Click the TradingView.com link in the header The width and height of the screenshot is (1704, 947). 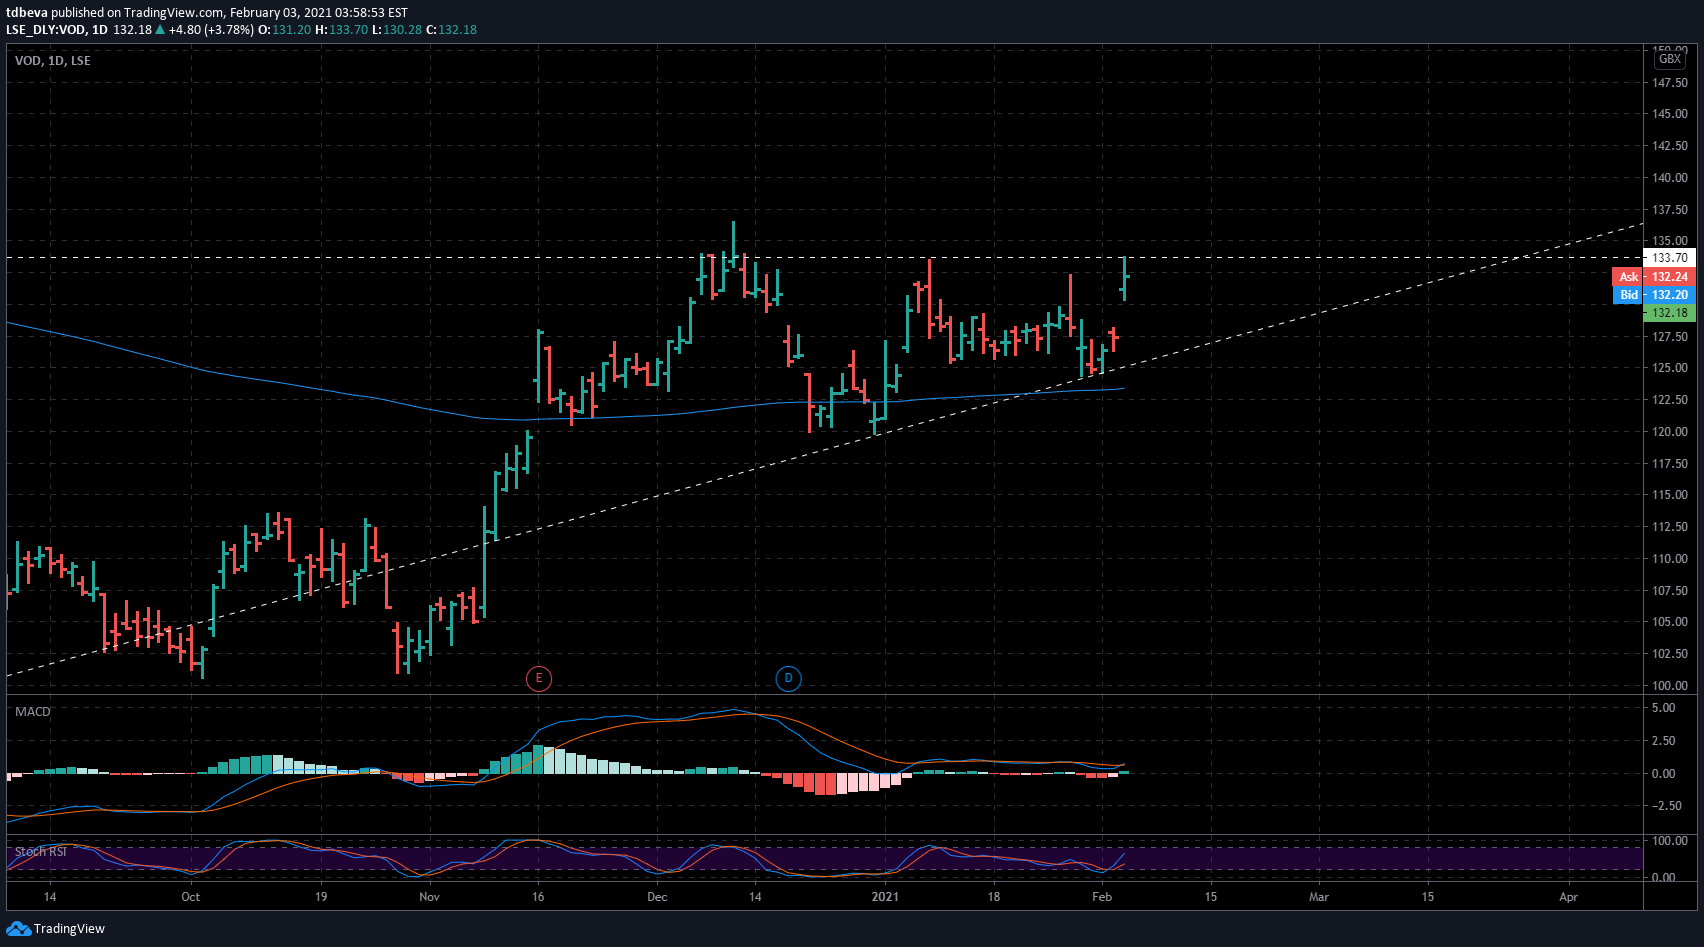click(169, 11)
